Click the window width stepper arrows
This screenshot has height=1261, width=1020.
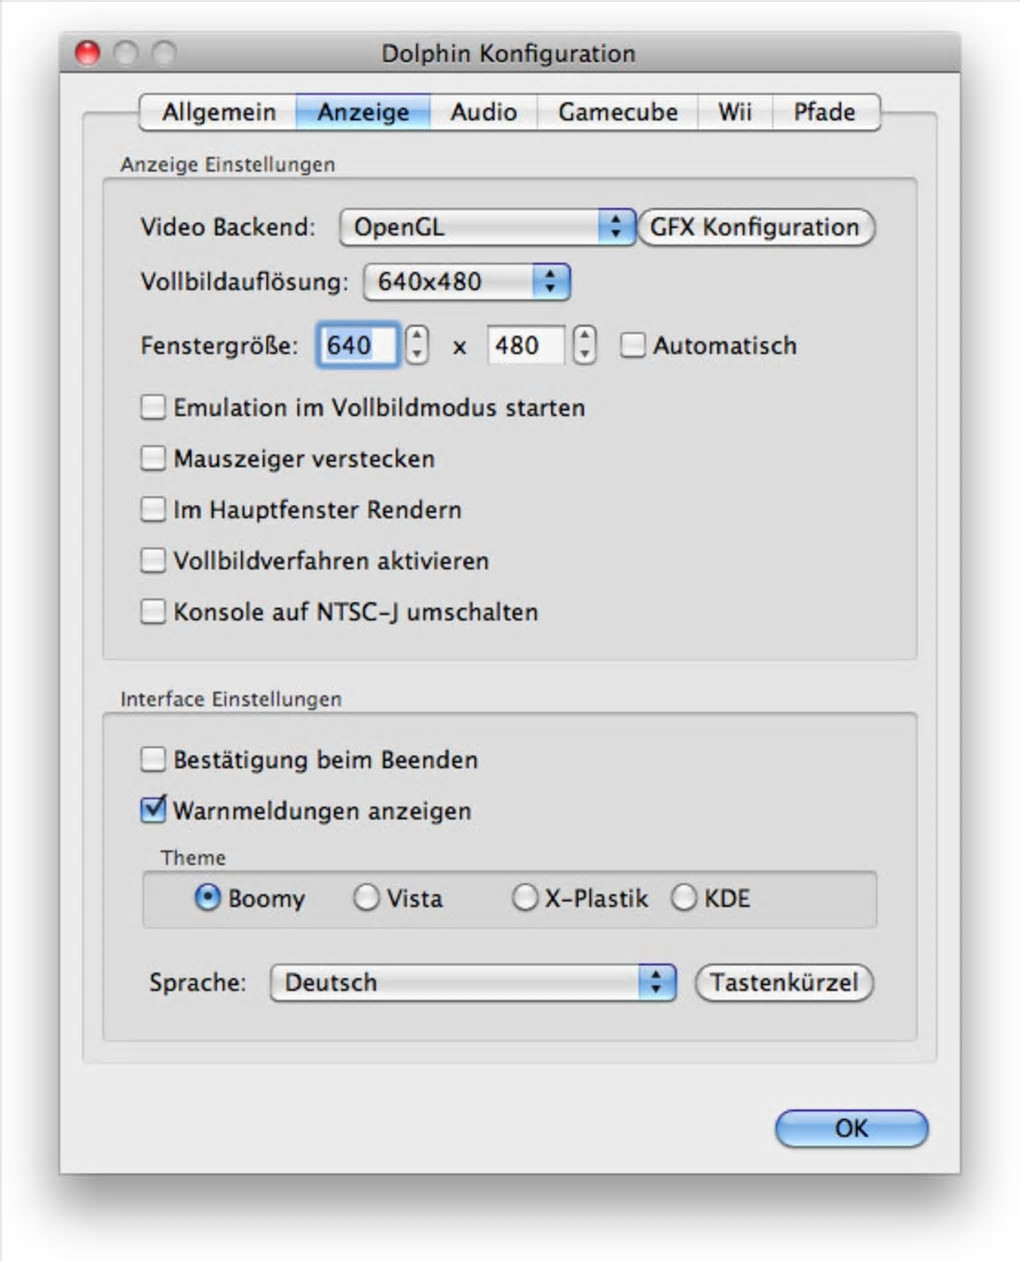tap(417, 345)
